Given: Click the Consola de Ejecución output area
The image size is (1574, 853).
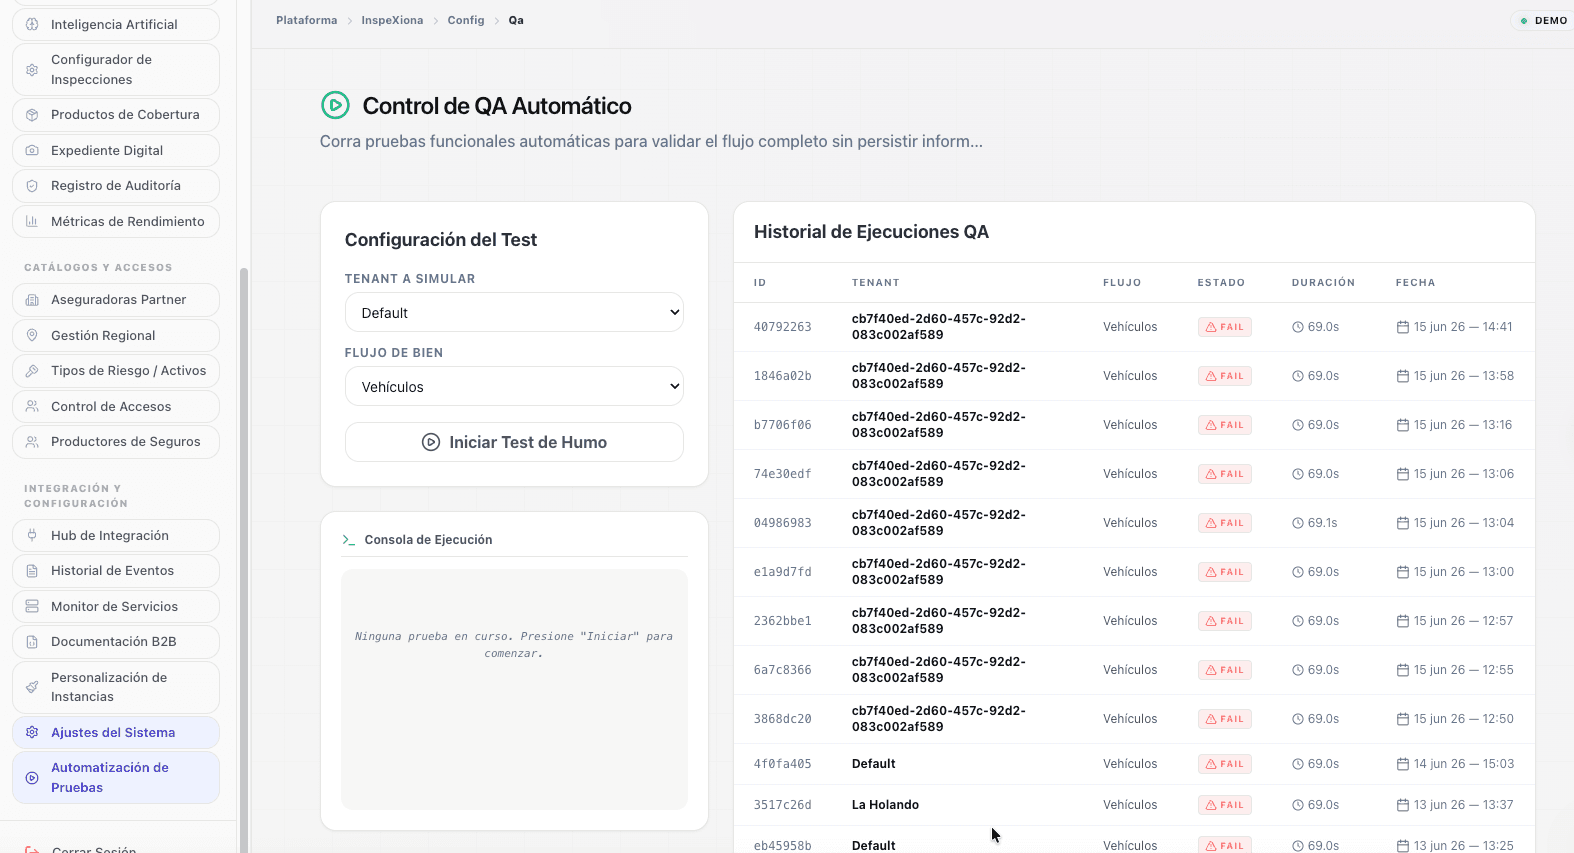Looking at the screenshot, I should (x=514, y=689).
